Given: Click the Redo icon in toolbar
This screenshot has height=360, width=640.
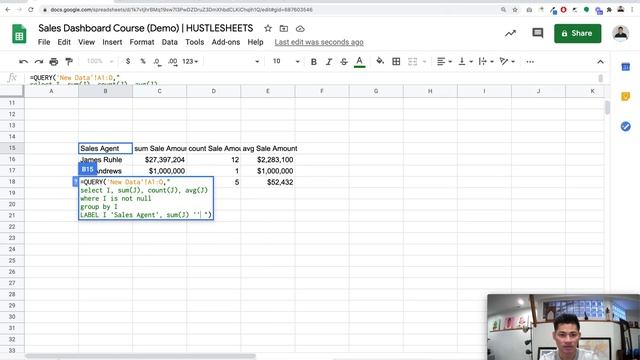Looking at the screenshot, I should (39, 62).
